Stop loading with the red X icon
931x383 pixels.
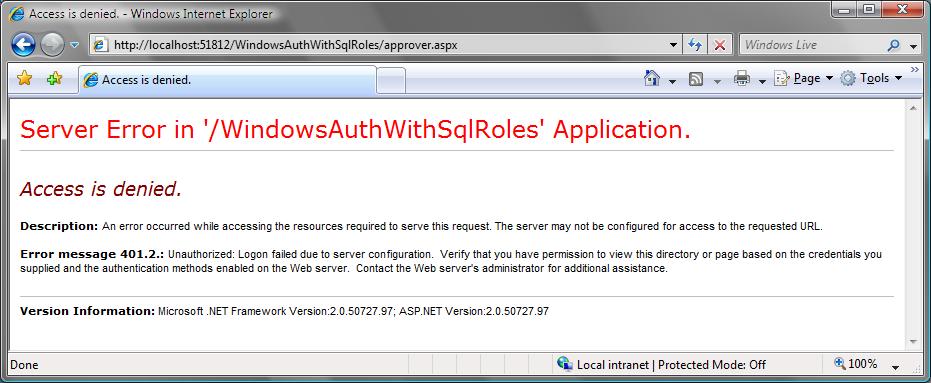(720, 45)
